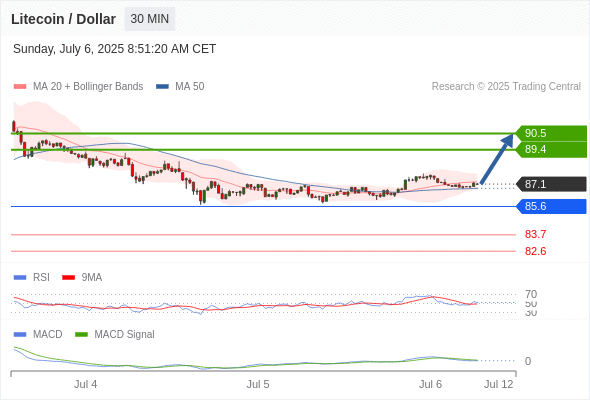This screenshot has height=400, width=590.
Task: Click the Jul 4 date axis label
Action: [x=85, y=384]
